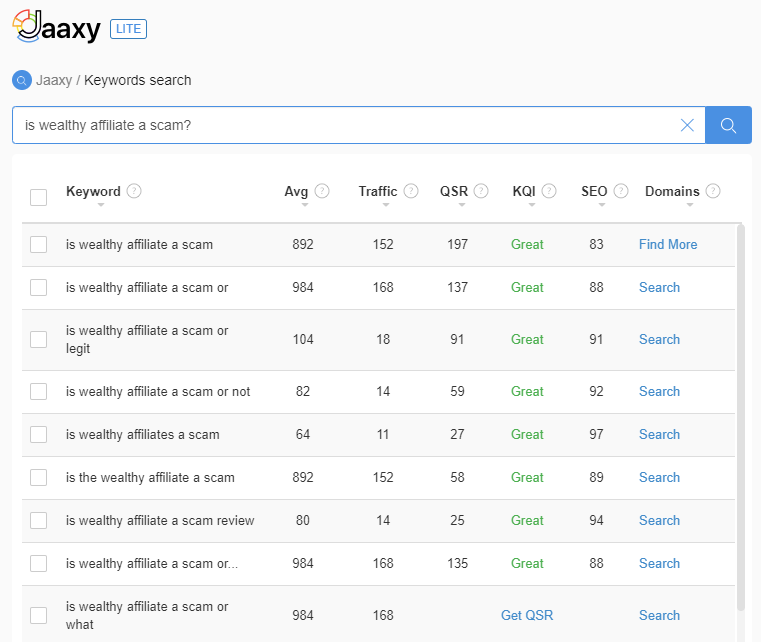The width and height of the screenshot is (761, 642).
Task: Click the Jaaxy logo
Action: tap(56, 26)
